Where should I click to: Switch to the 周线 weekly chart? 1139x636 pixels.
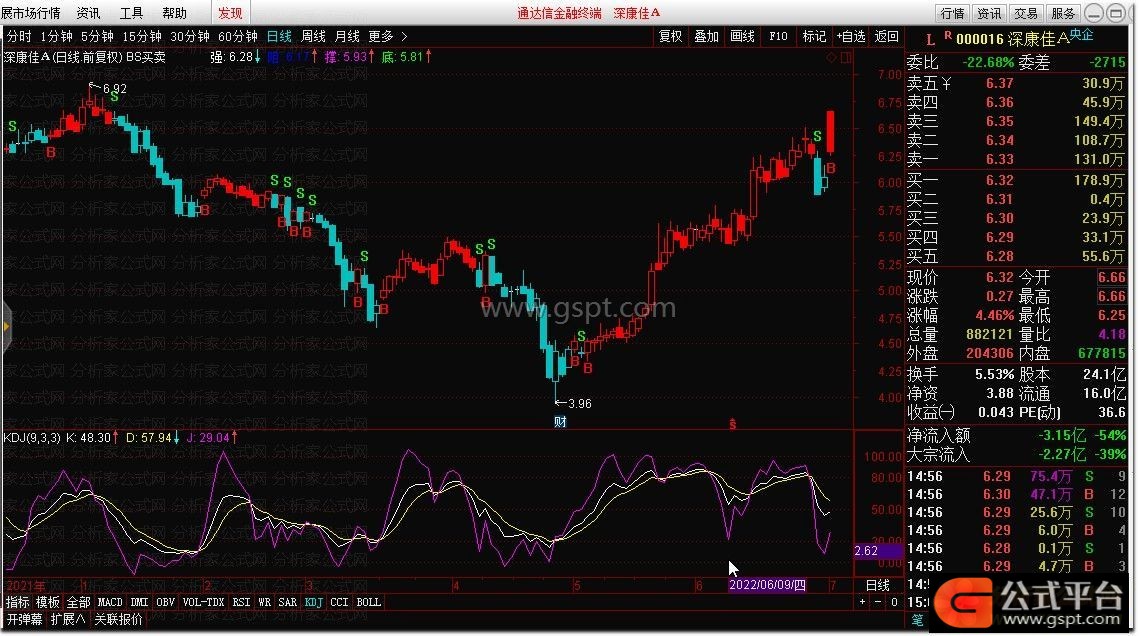click(x=313, y=36)
